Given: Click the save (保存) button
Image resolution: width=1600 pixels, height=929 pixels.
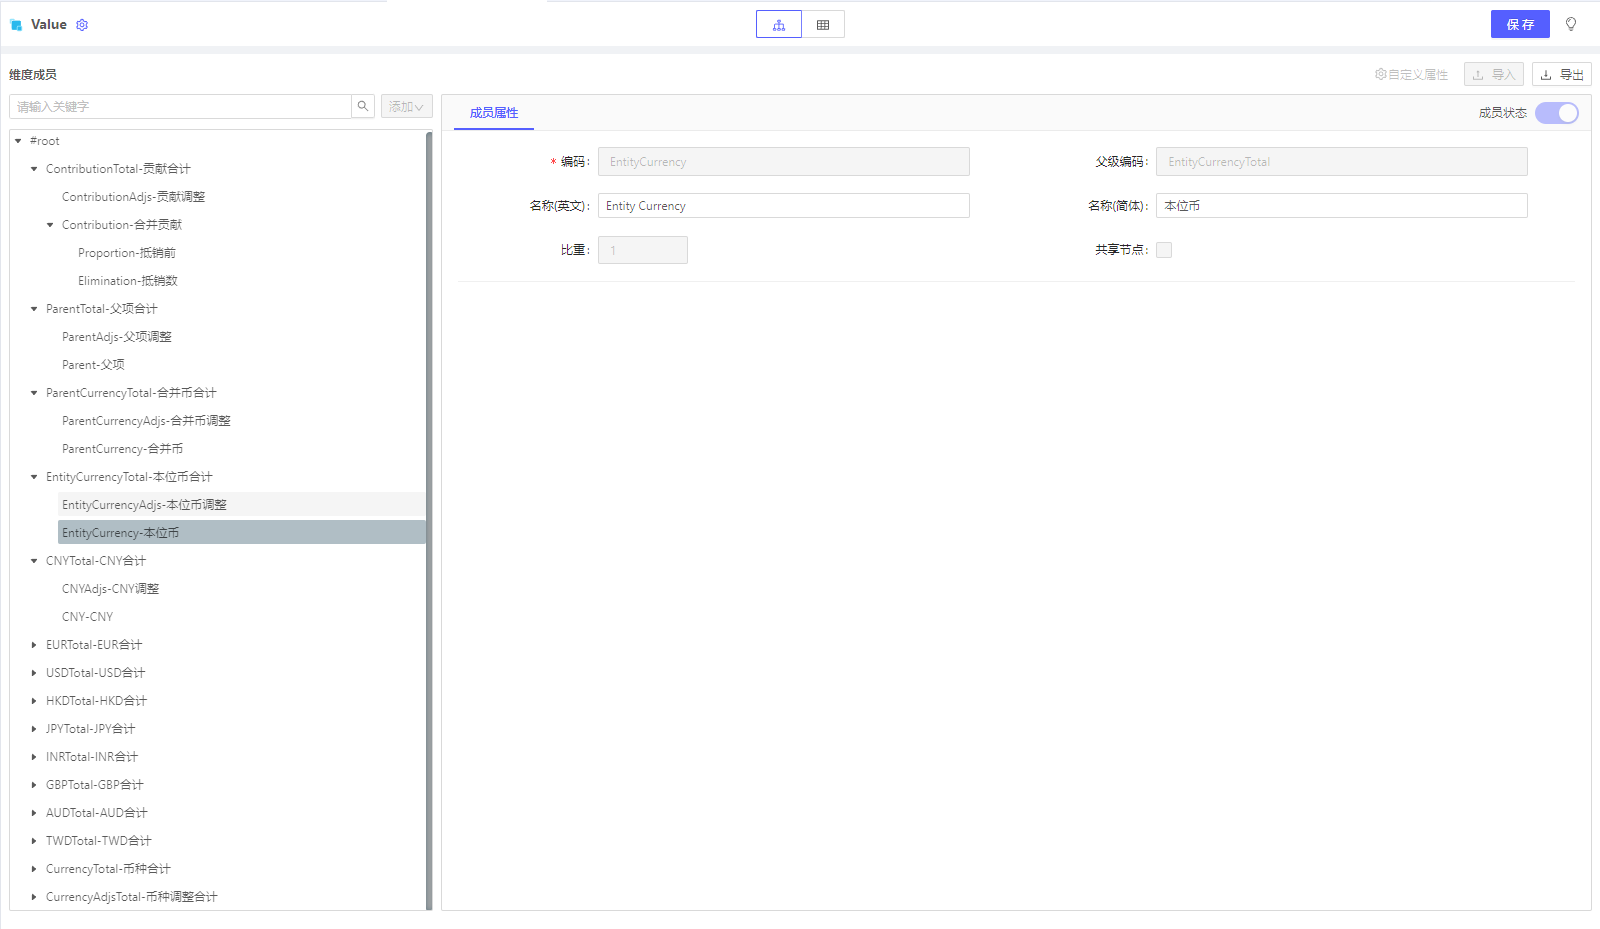Looking at the screenshot, I should click(x=1519, y=25).
